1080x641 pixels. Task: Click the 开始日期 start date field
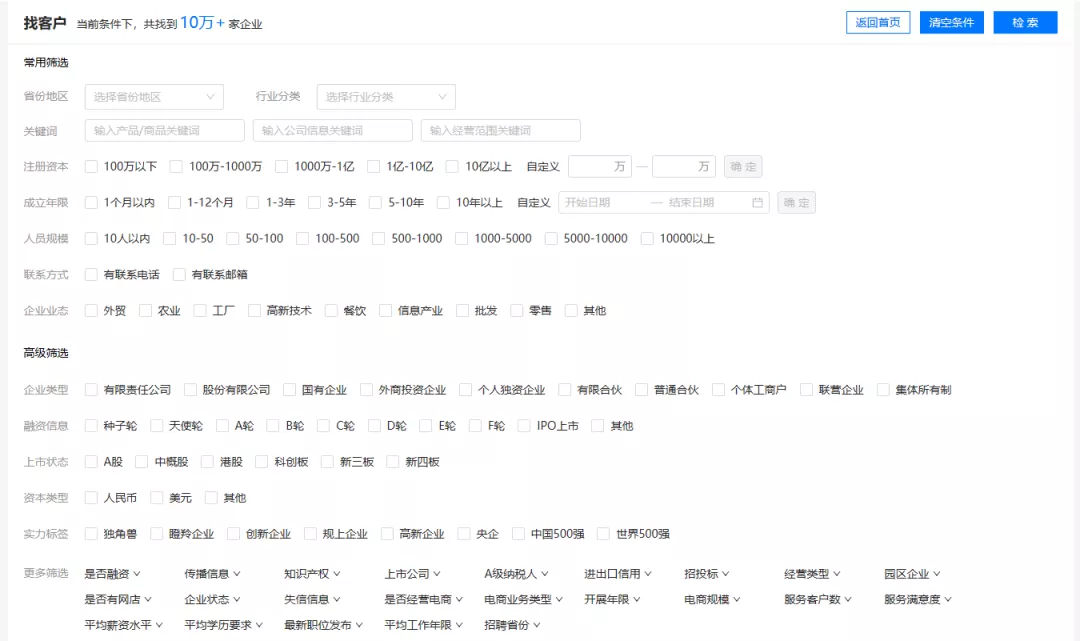point(602,202)
